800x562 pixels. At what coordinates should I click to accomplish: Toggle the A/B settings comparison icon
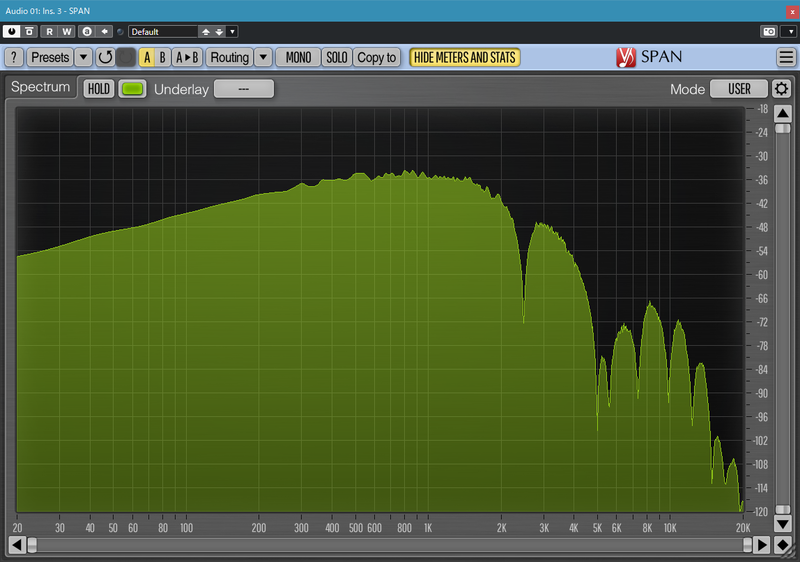coord(87,32)
